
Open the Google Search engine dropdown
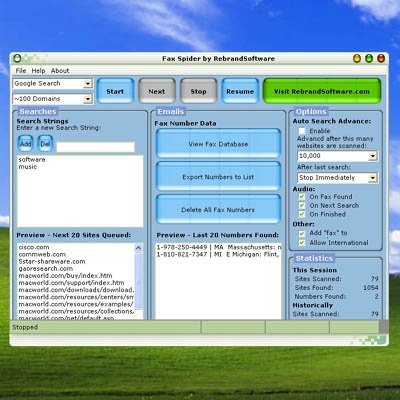click(53, 83)
